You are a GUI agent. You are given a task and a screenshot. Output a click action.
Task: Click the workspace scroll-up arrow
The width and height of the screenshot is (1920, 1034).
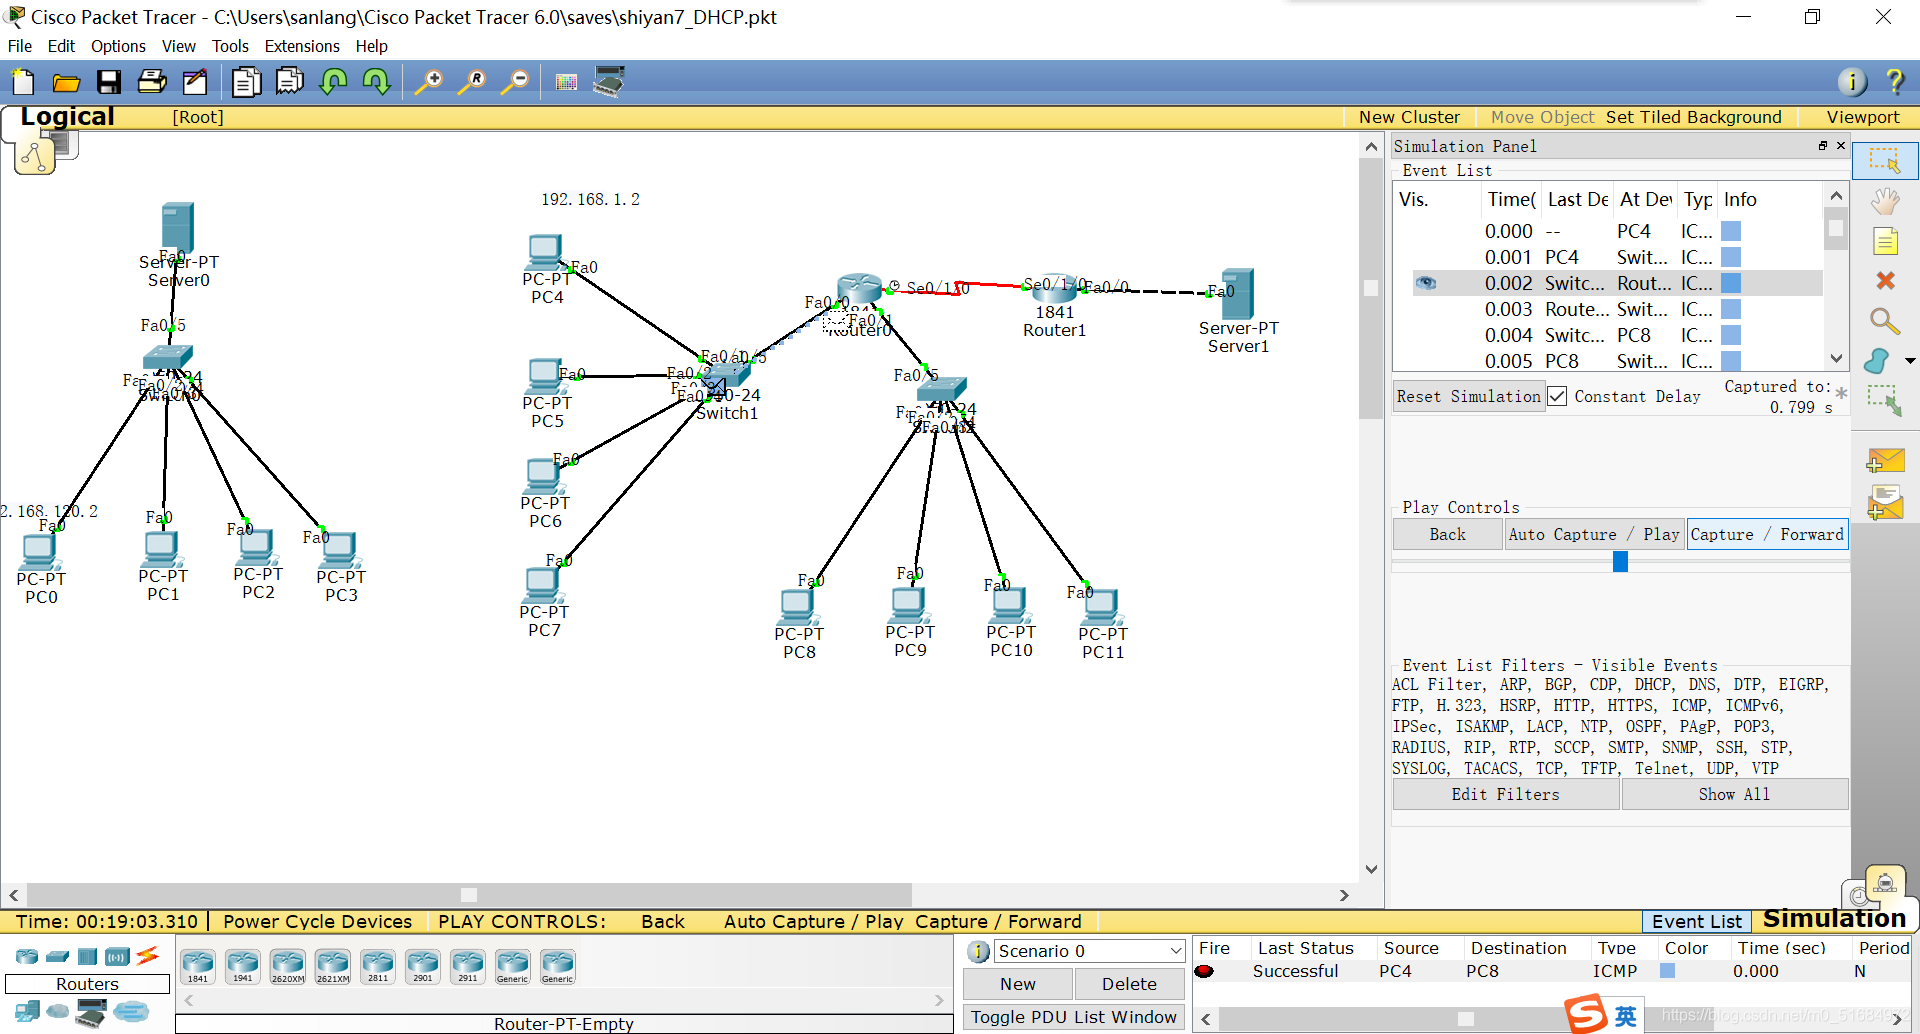pyautogui.click(x=1371, y=147)
